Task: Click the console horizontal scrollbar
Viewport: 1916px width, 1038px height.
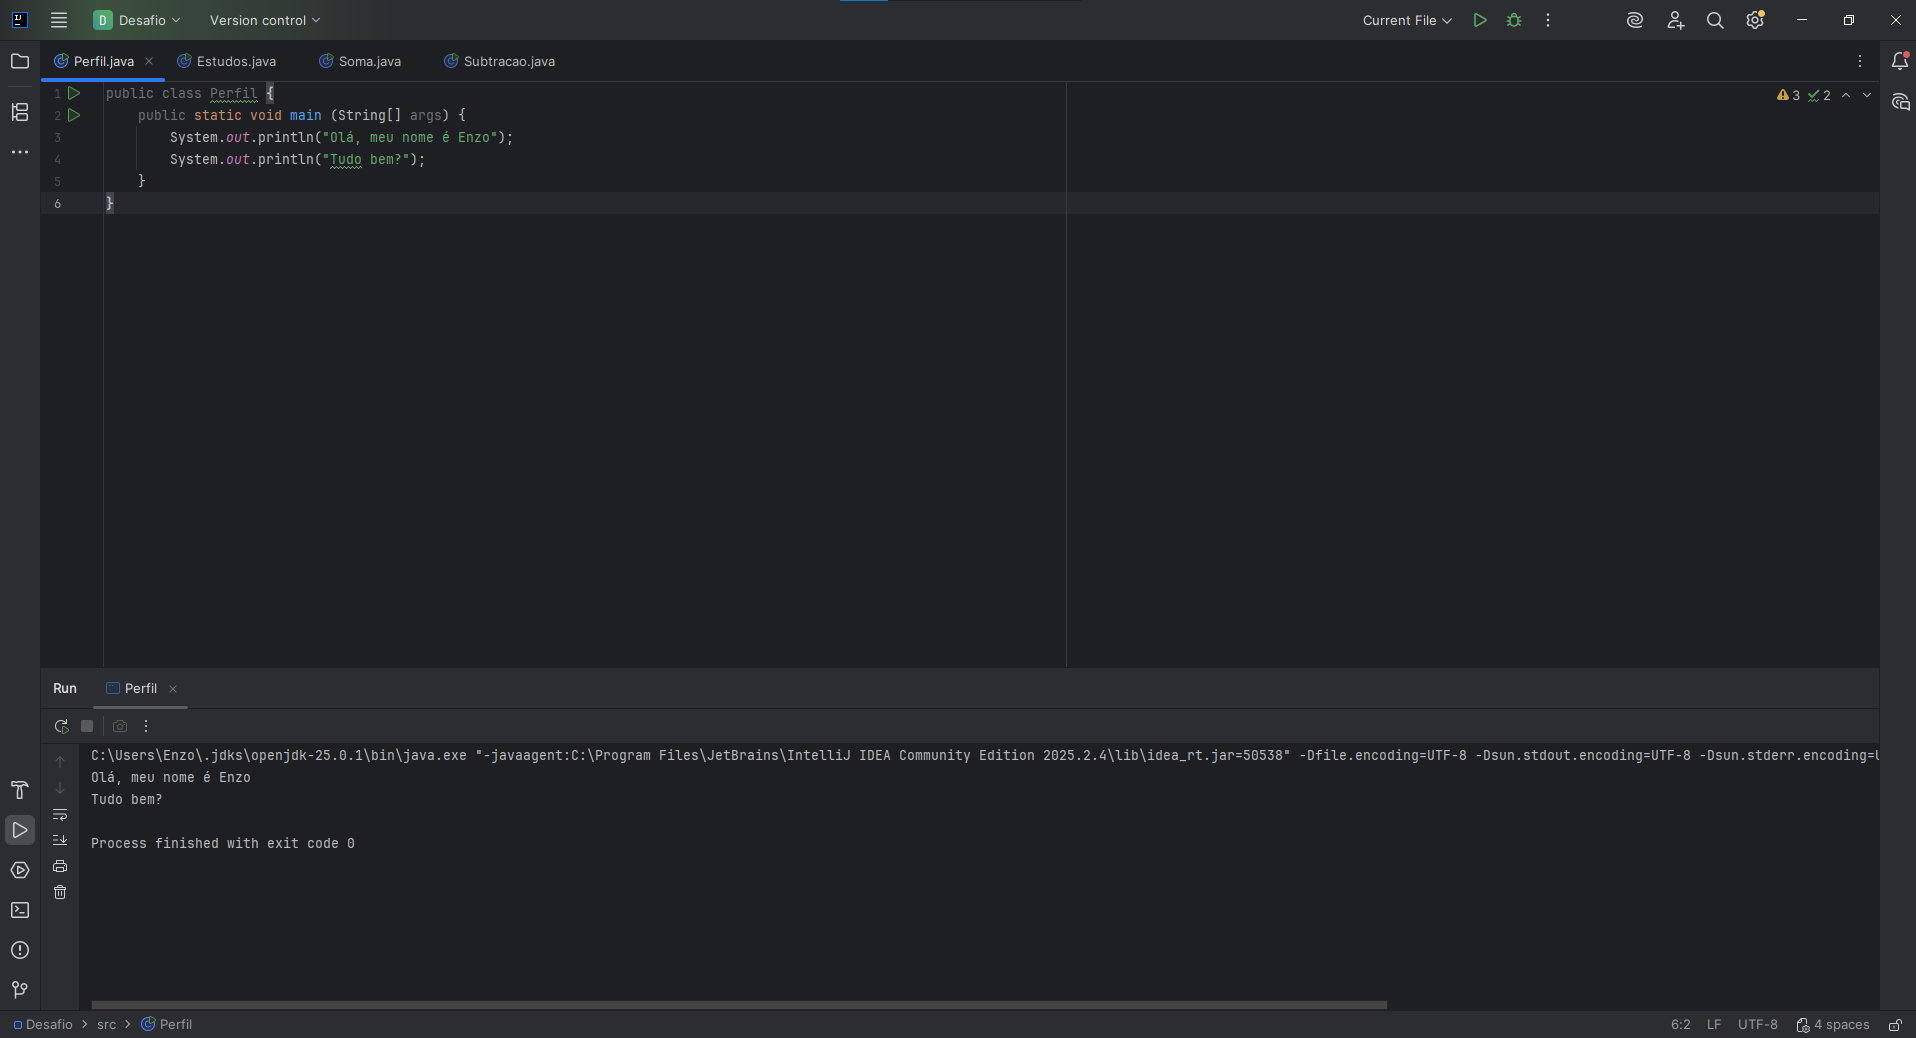Action: (739, 1005)
